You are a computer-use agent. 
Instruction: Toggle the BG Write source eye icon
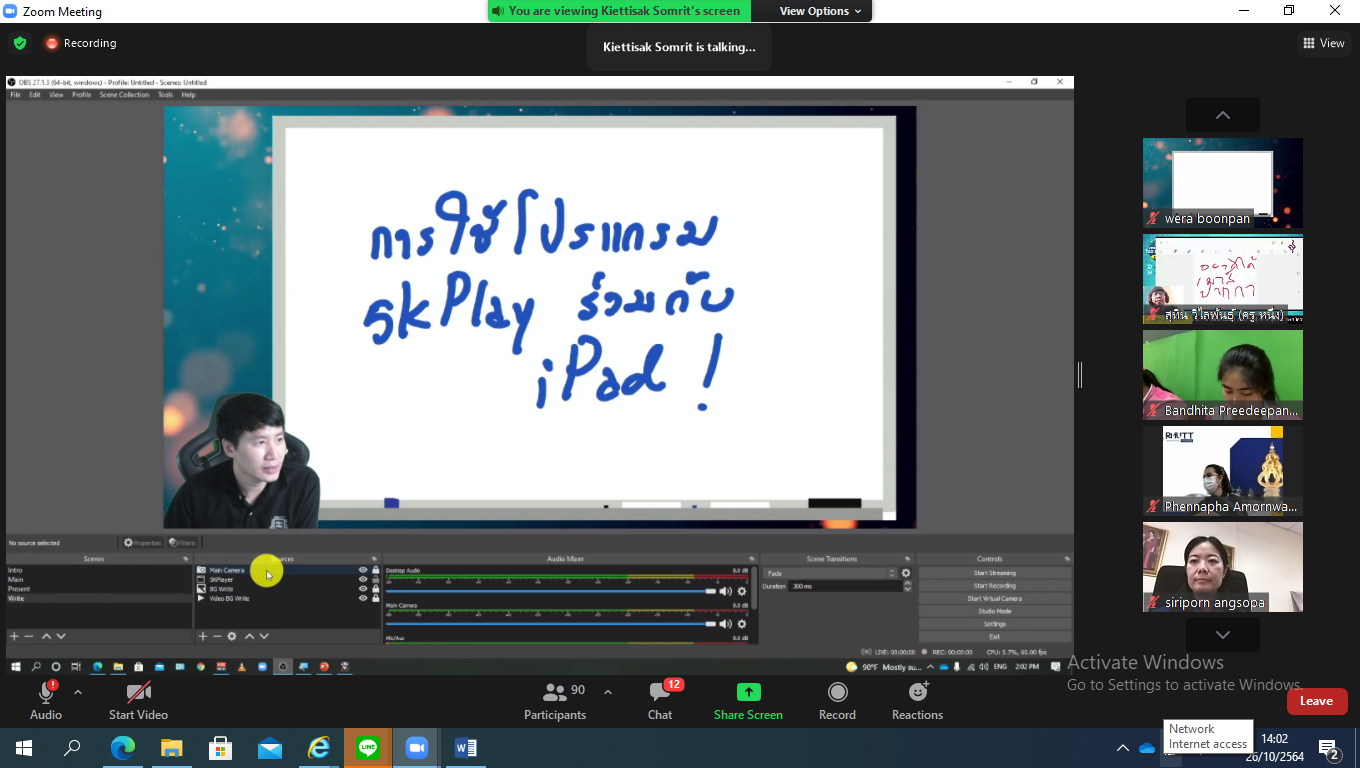point(363,589)
